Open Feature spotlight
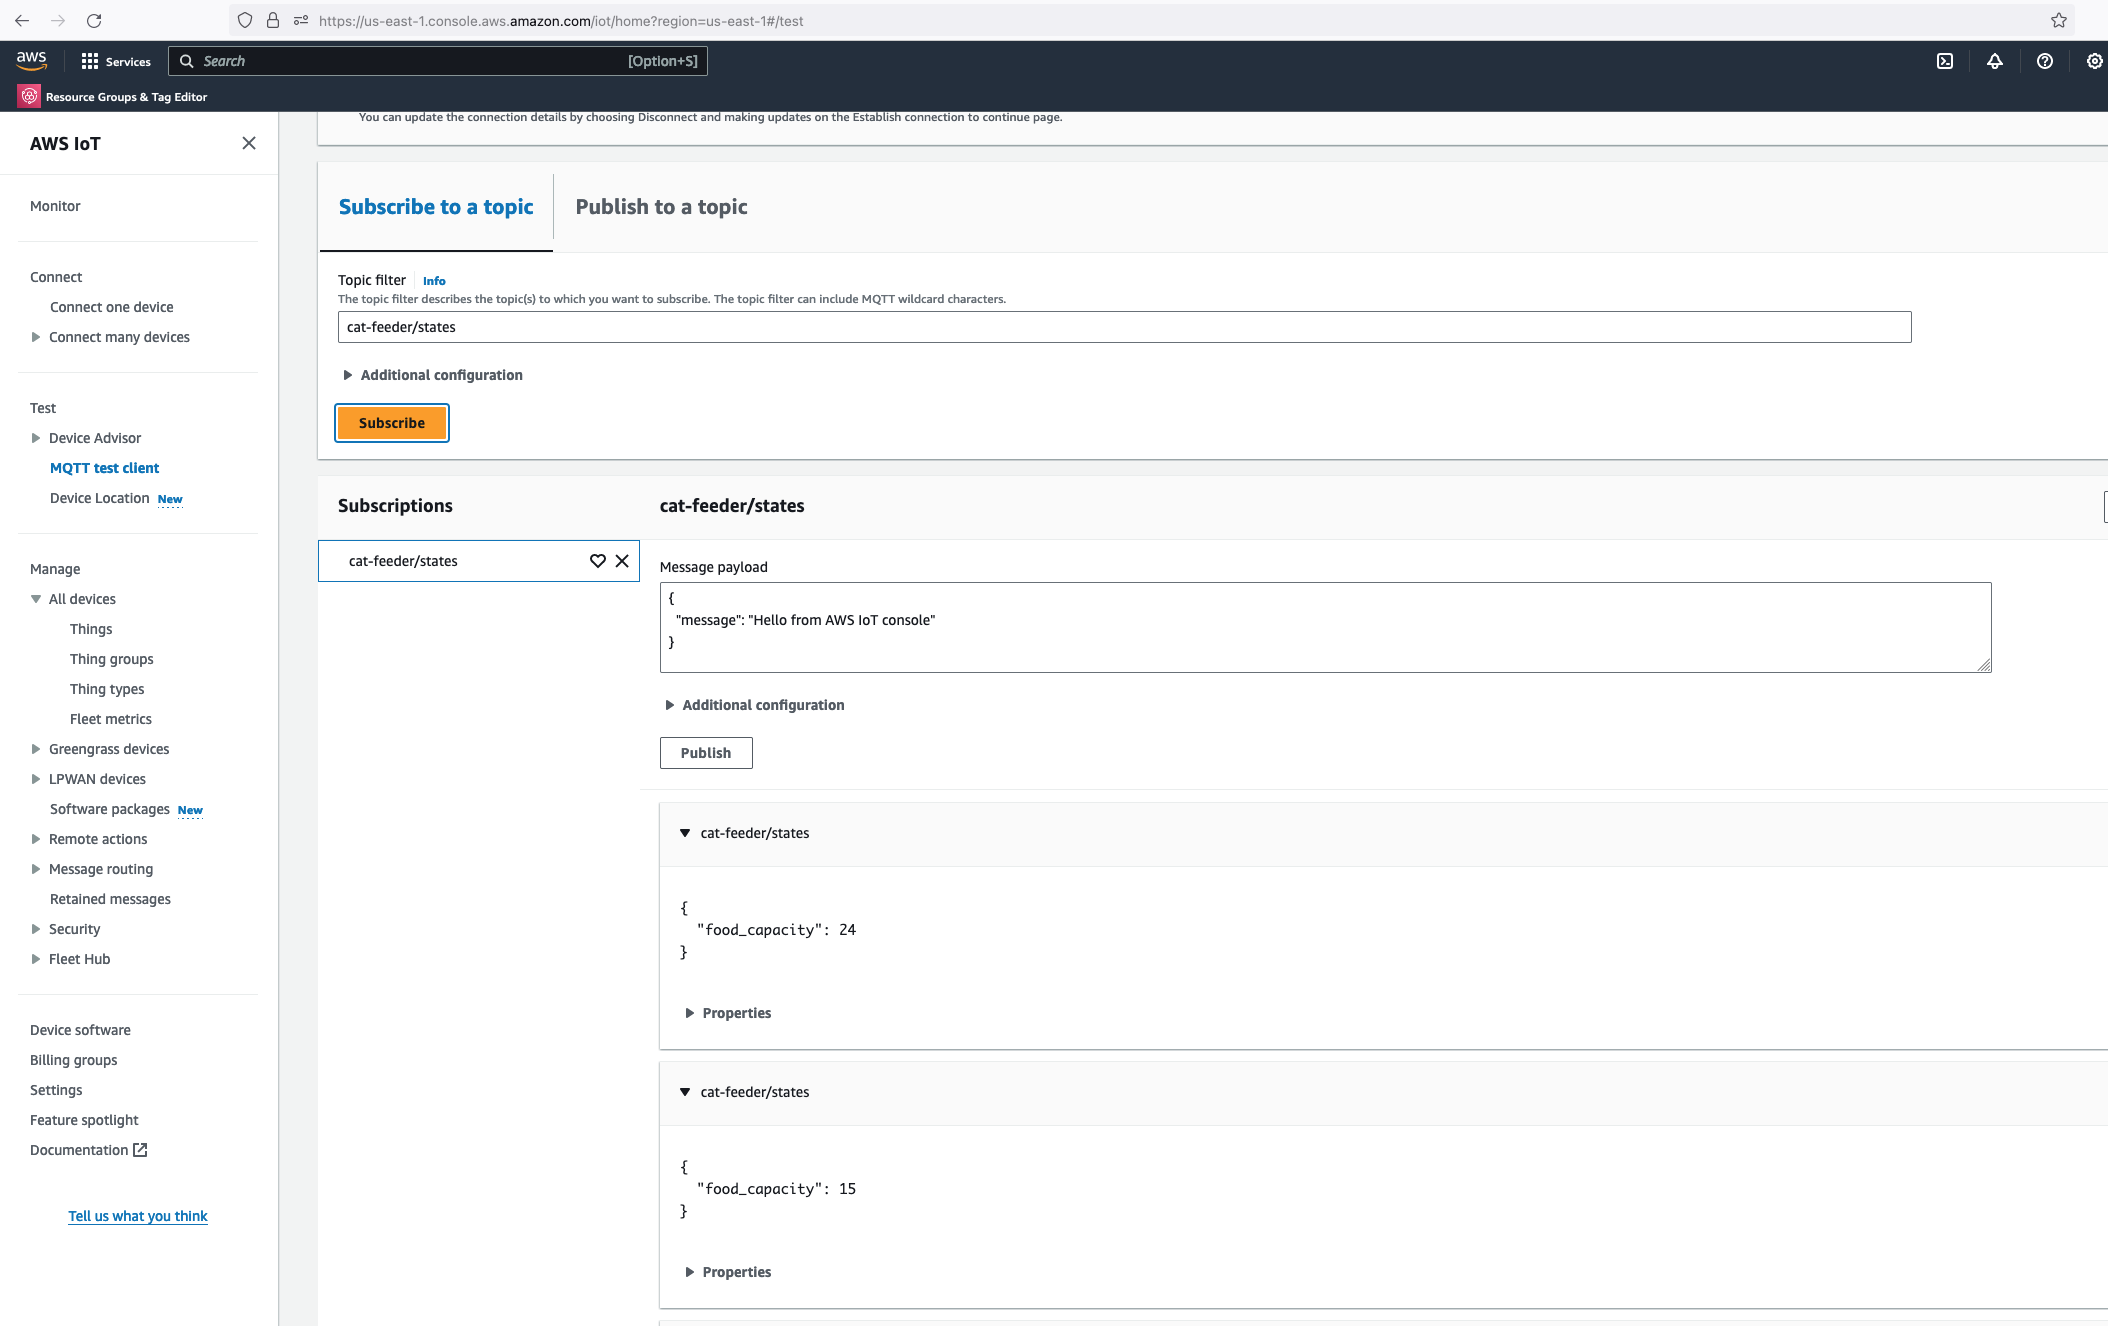 tap(84, 1120)
